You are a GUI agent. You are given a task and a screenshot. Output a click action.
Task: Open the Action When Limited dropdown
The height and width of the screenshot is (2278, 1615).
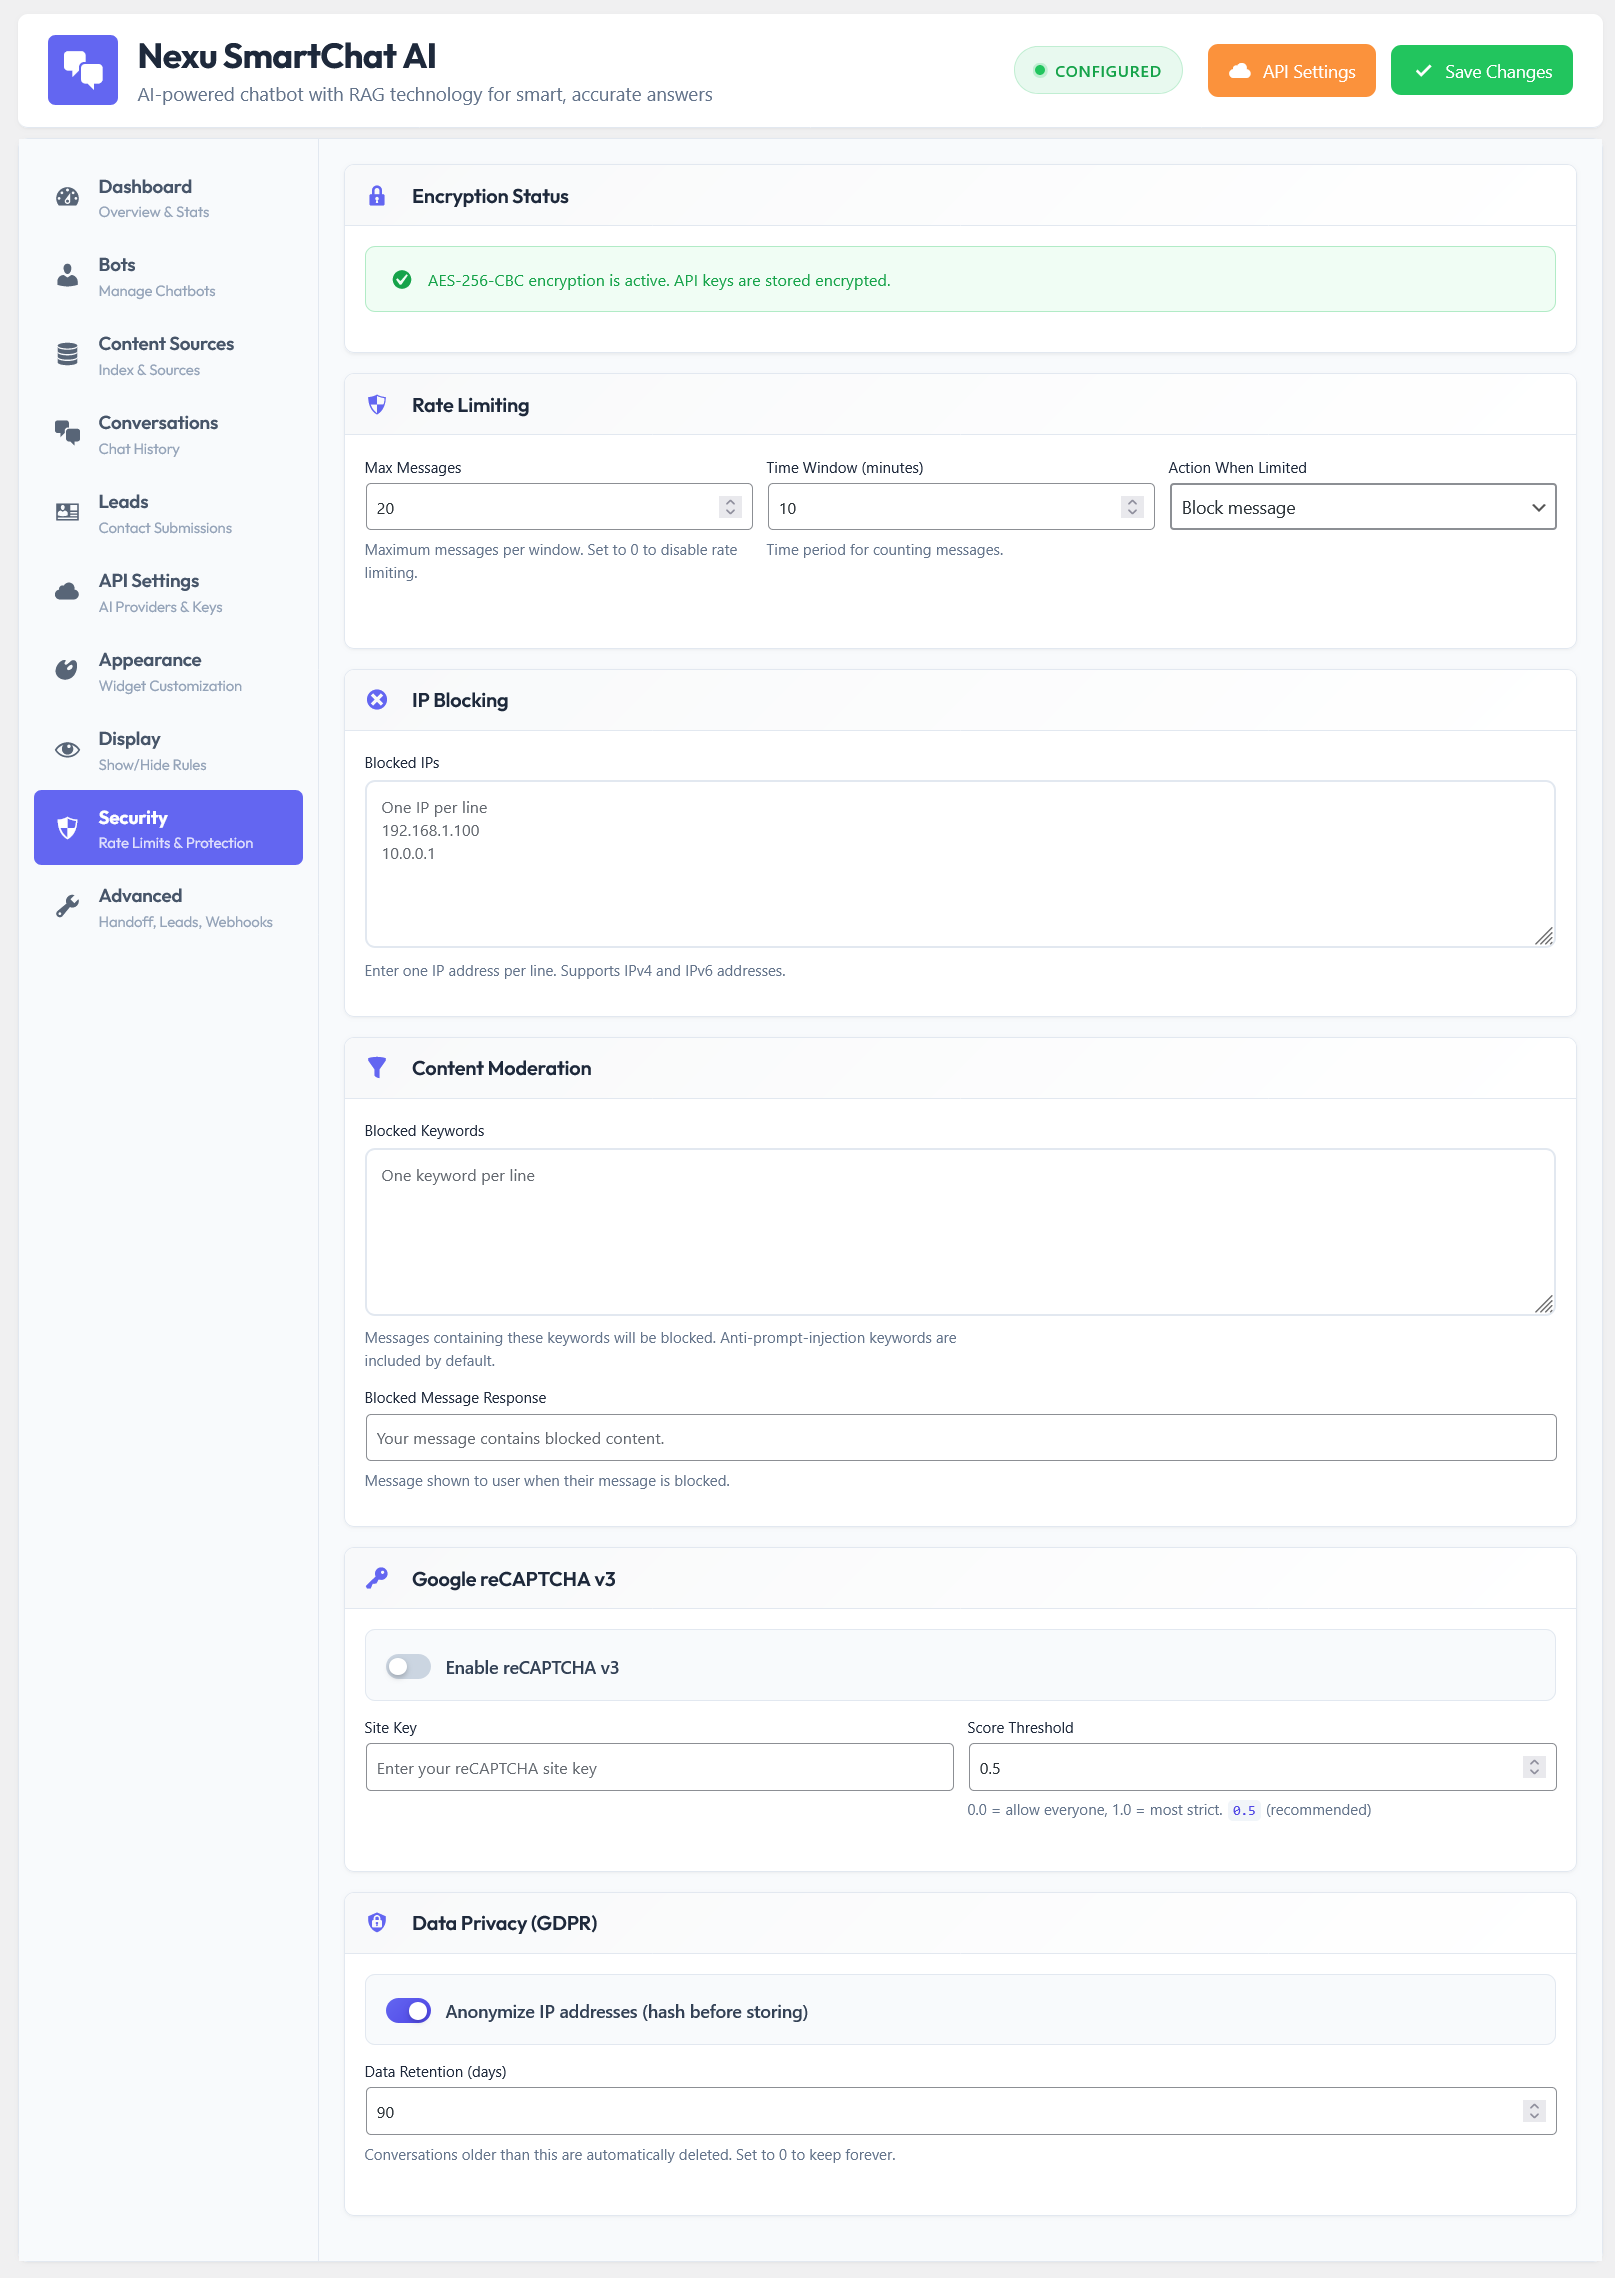pyautogui.click(x=1363, y=507)
